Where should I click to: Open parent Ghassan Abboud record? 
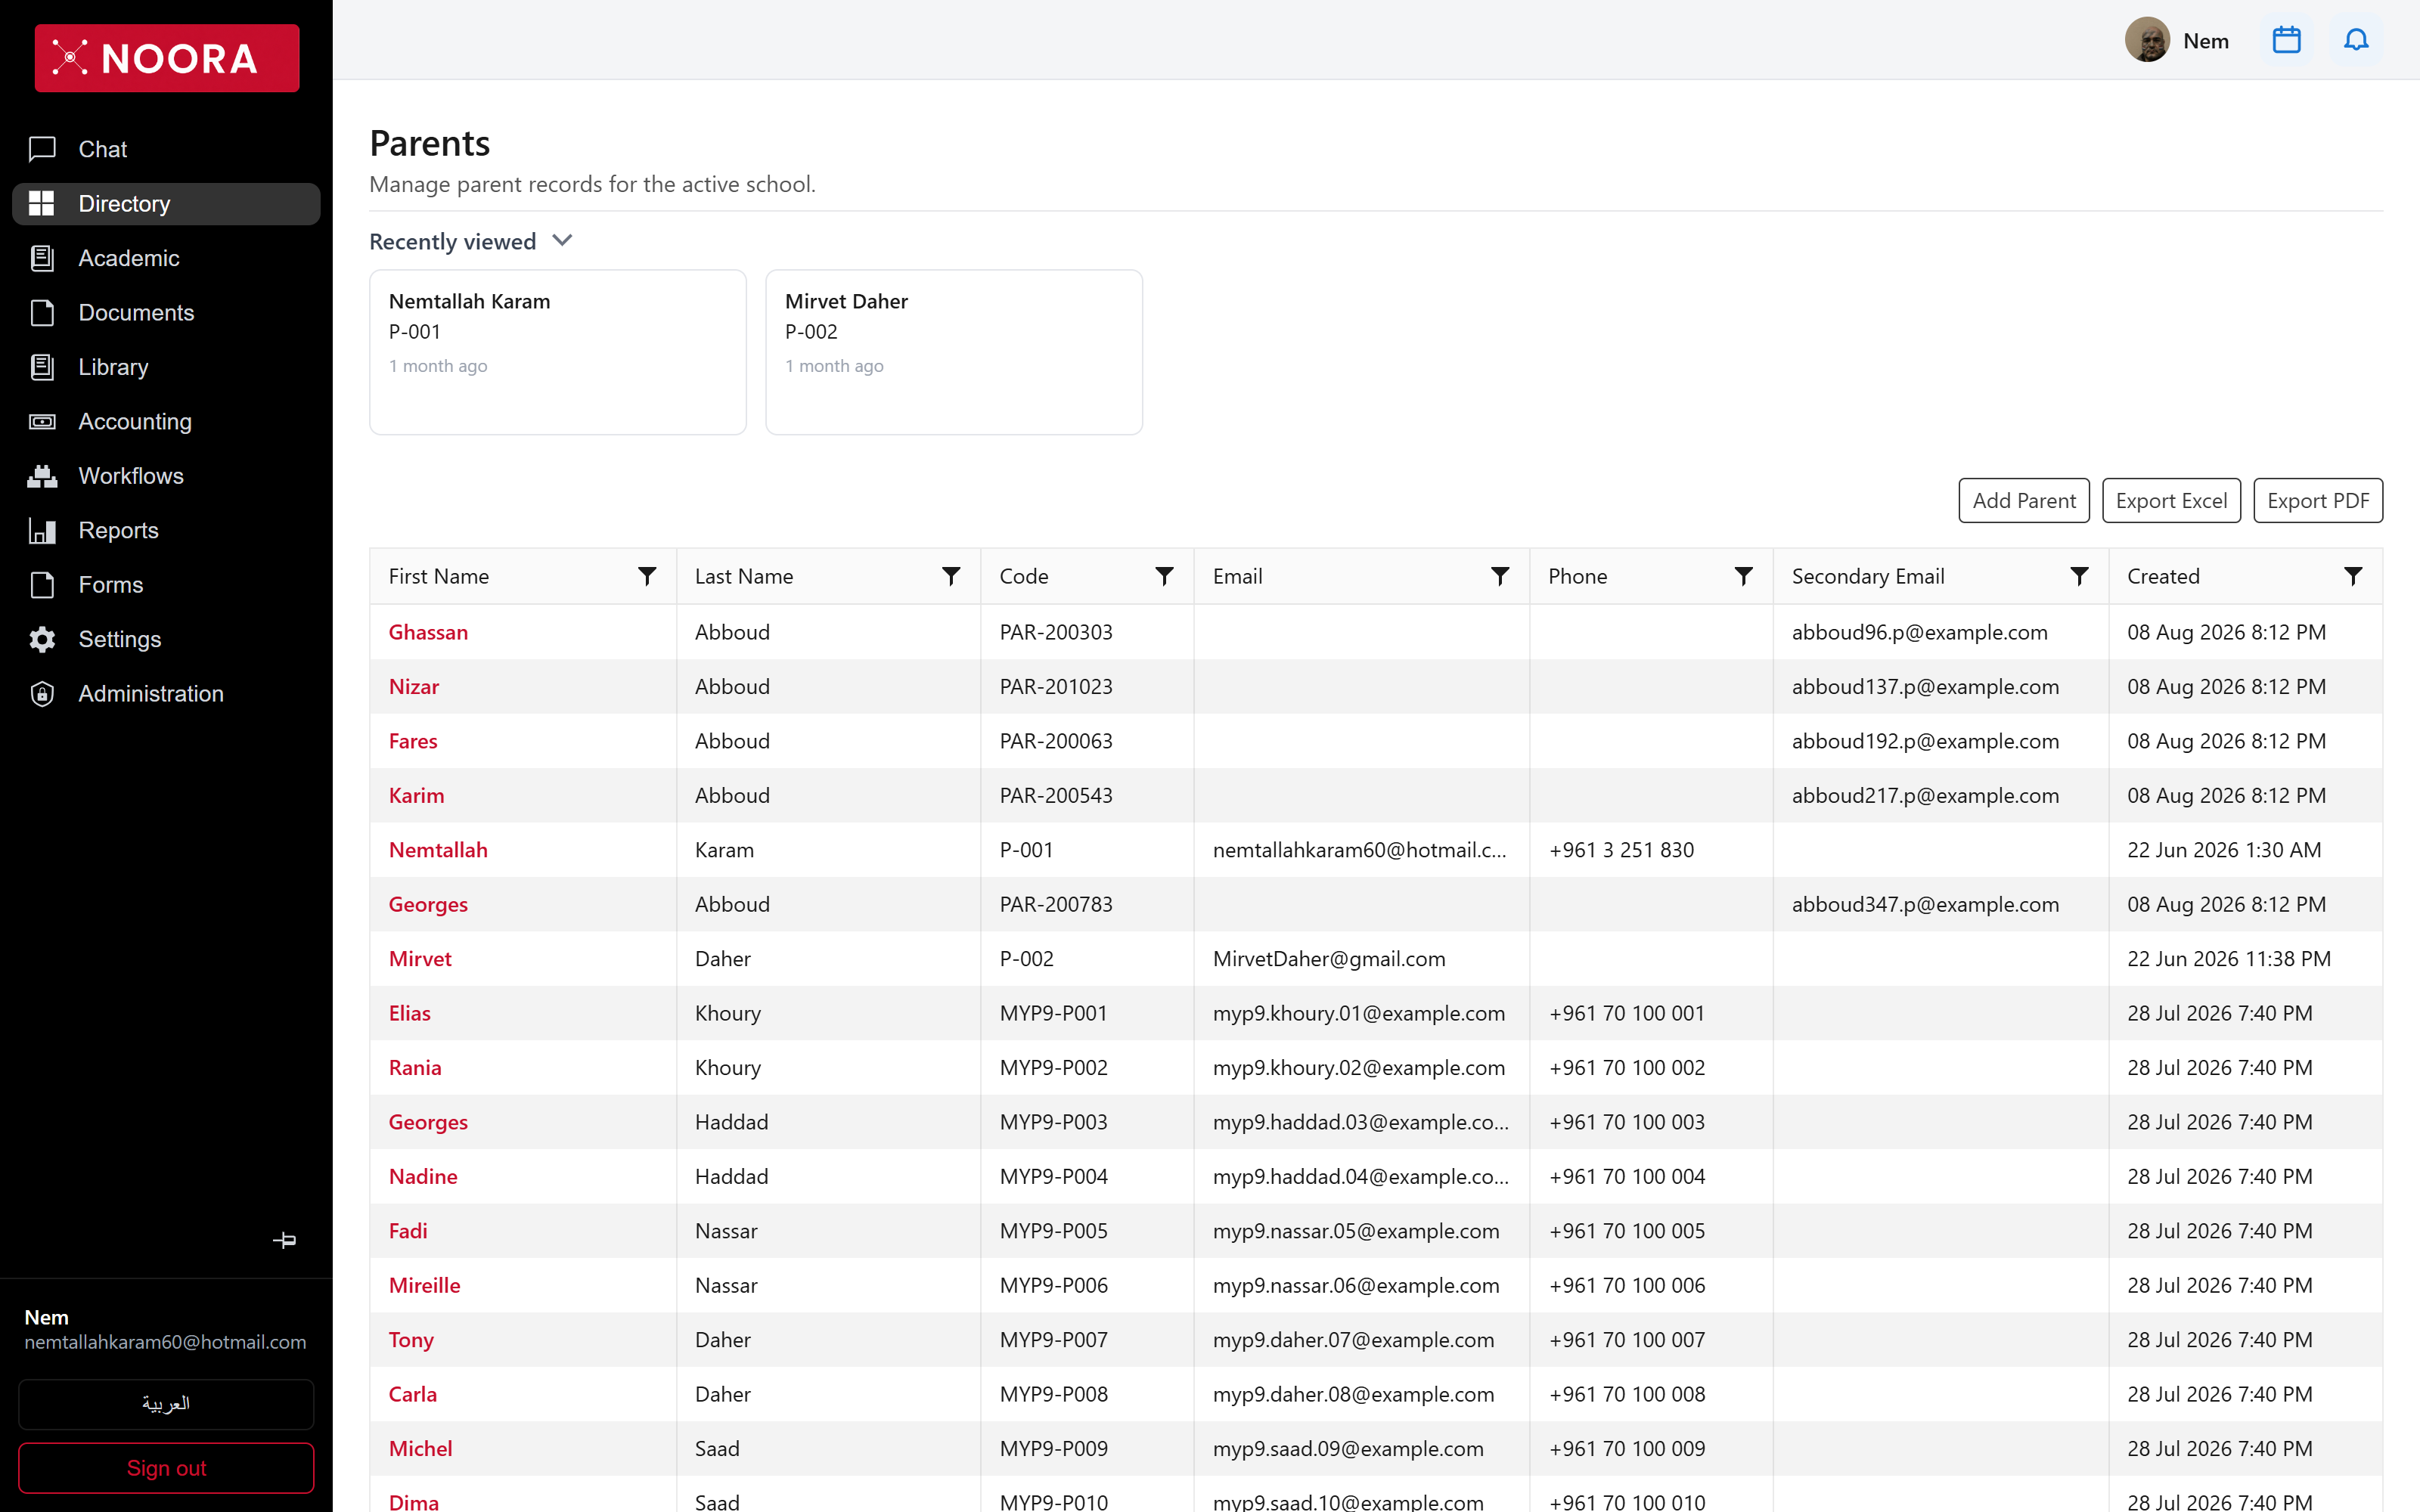[x=428, y=632]
